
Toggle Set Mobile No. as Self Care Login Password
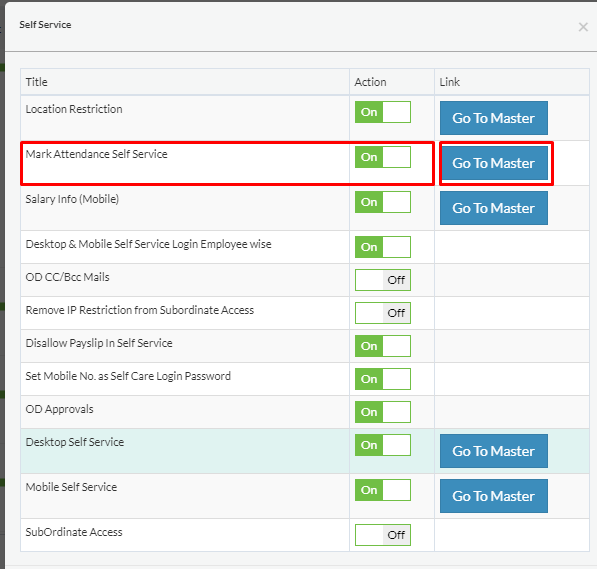tap(383, 379)
